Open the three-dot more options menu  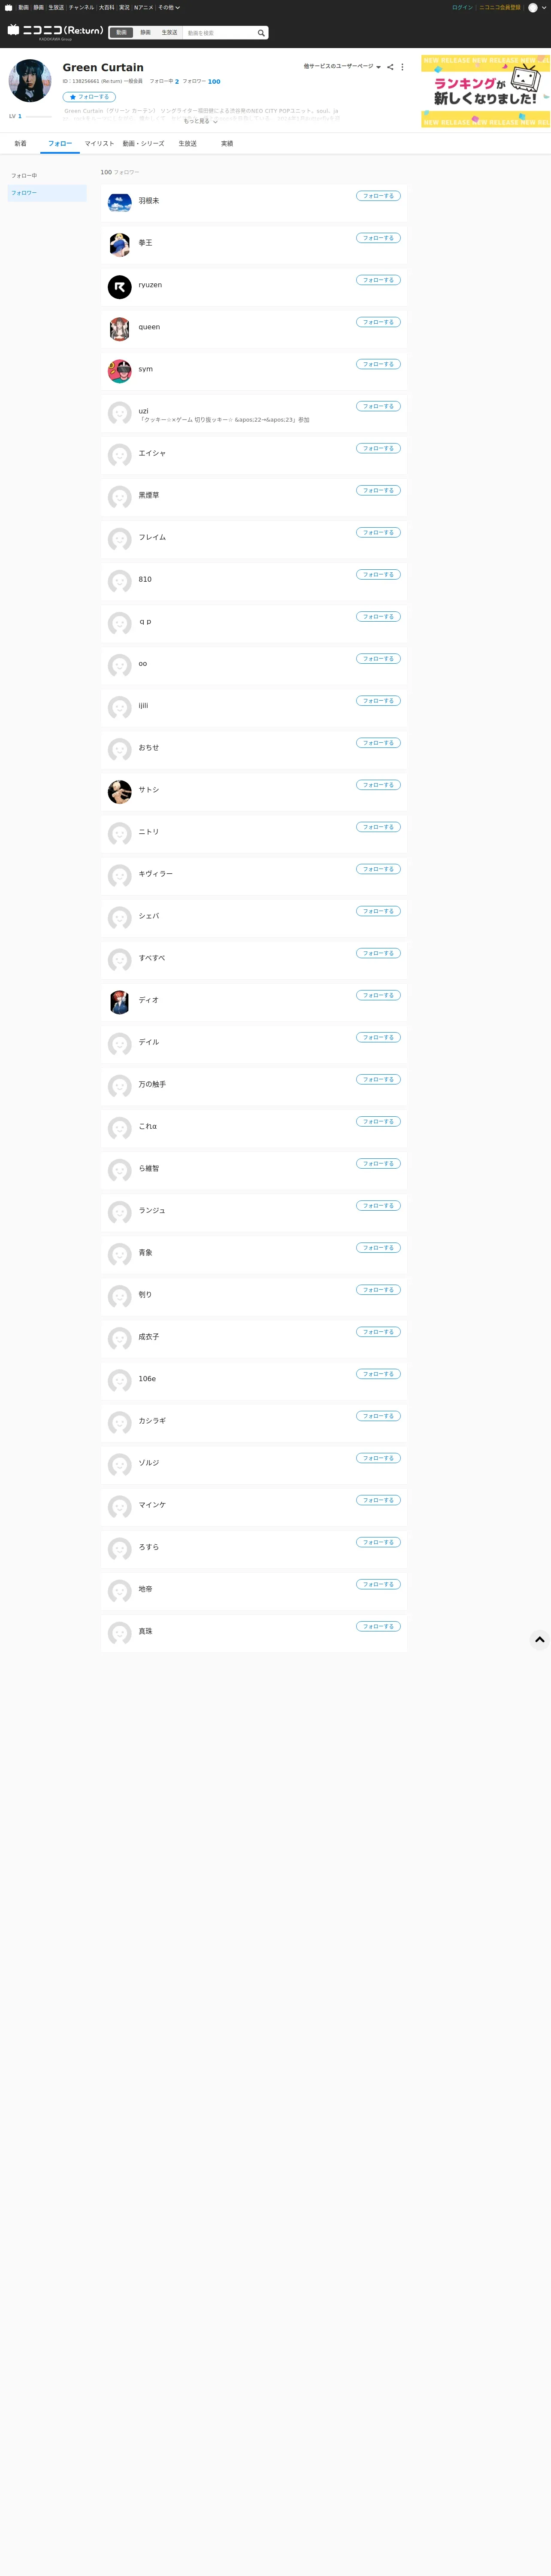(x=403, y=67)
